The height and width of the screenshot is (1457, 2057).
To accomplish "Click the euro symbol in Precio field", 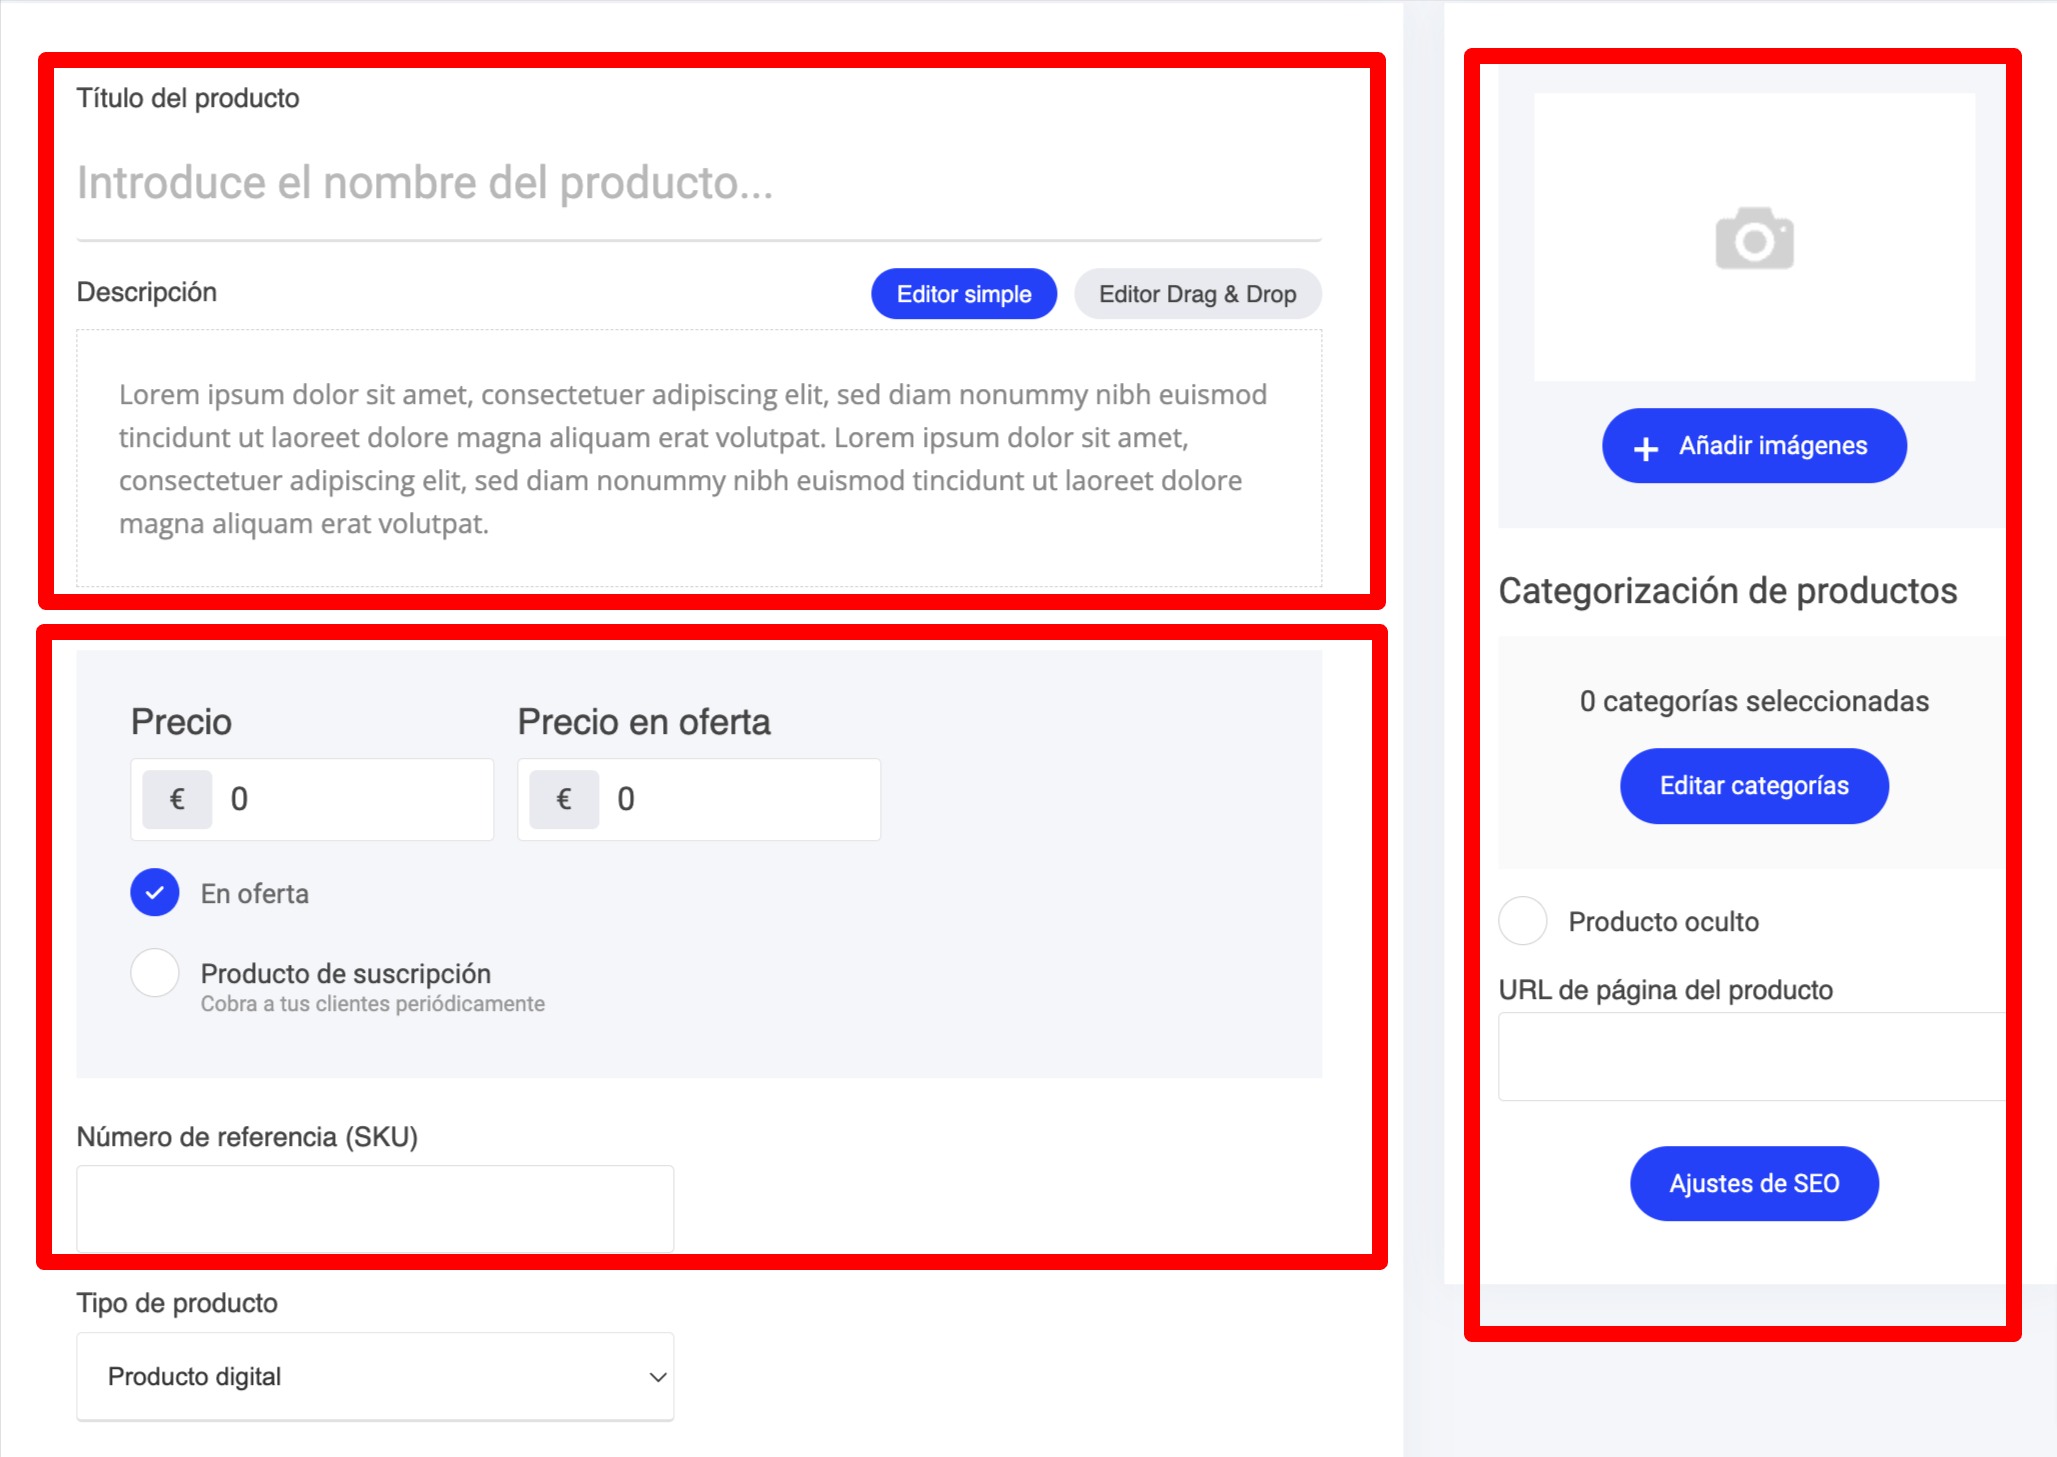I will (177, 799).
